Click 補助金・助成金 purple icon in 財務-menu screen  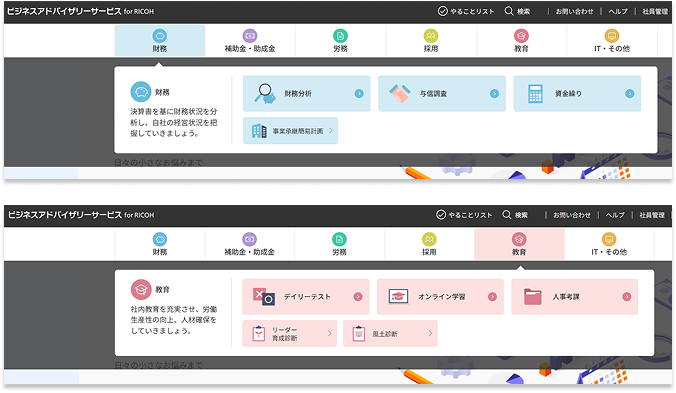(250, 36)
